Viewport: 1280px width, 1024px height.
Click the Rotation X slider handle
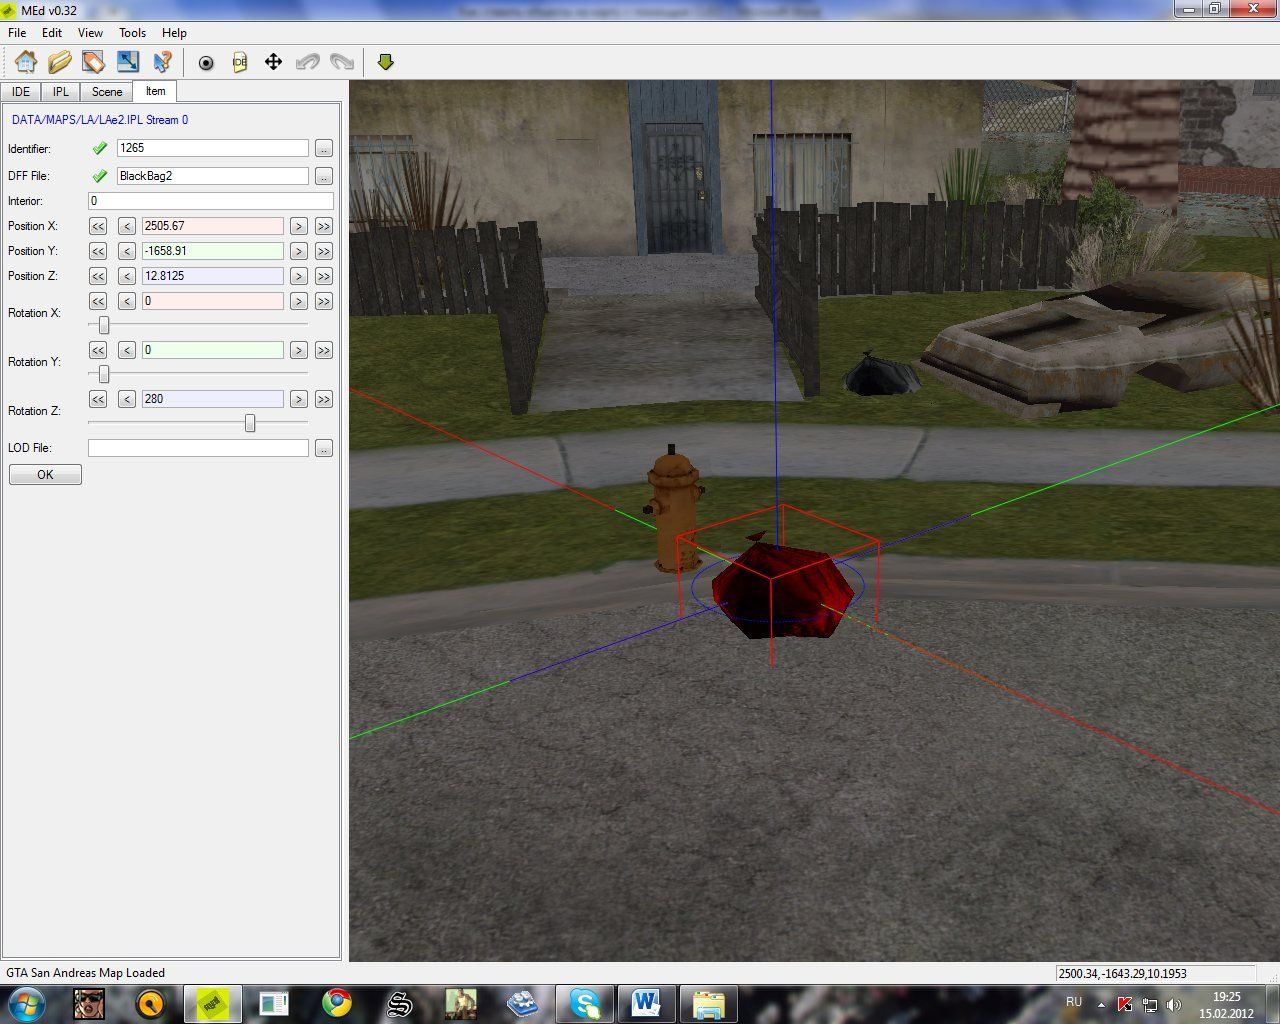pos(103,325)
